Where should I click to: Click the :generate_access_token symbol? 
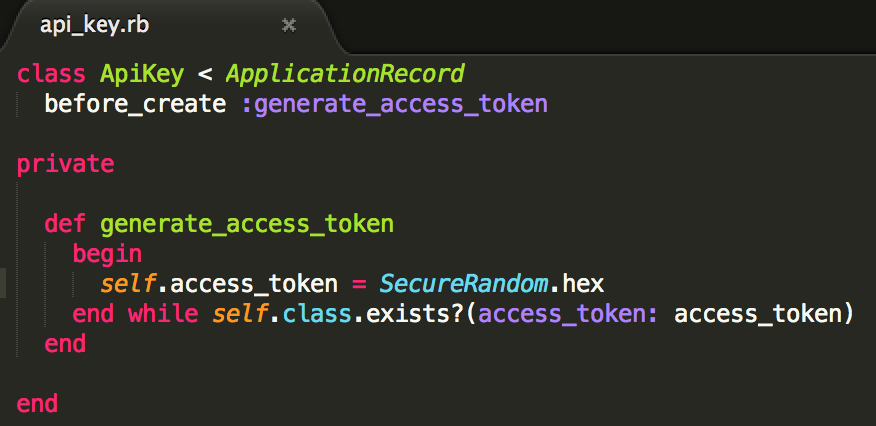[394, 105]
